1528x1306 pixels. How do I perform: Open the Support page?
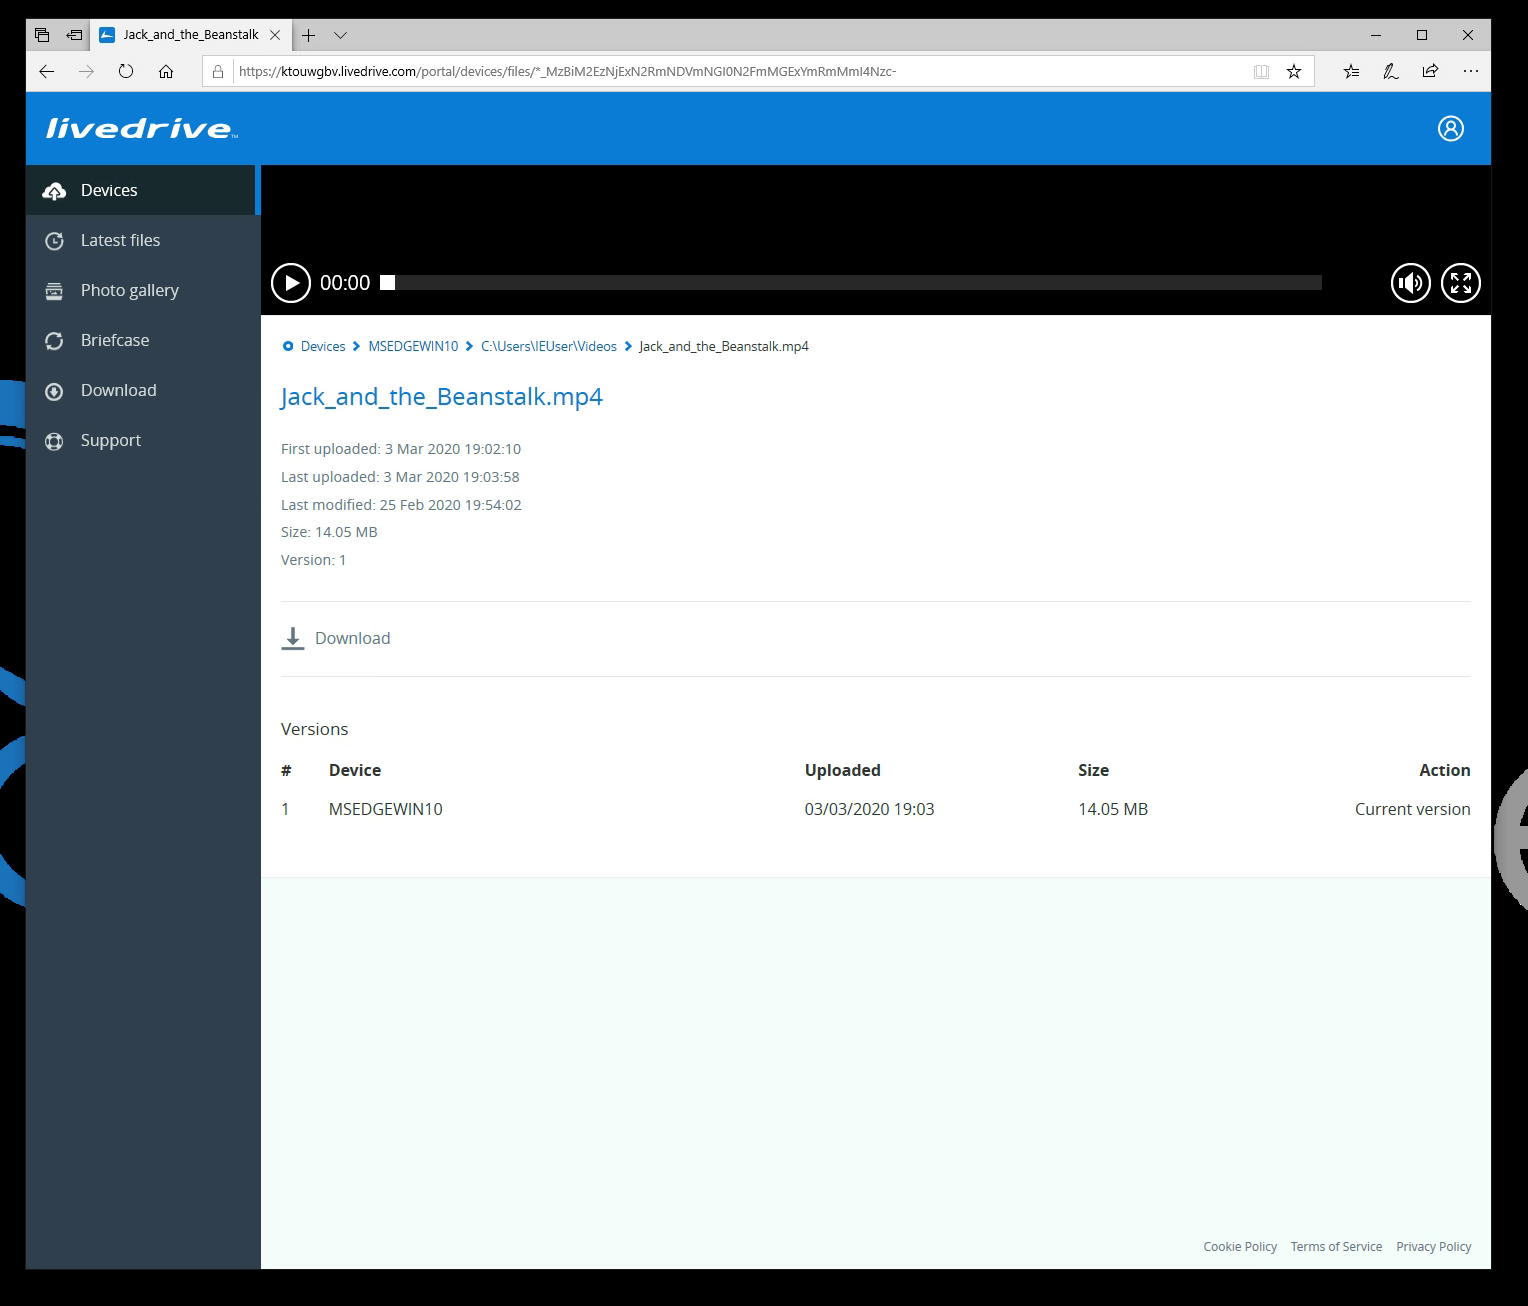point(110,440)
